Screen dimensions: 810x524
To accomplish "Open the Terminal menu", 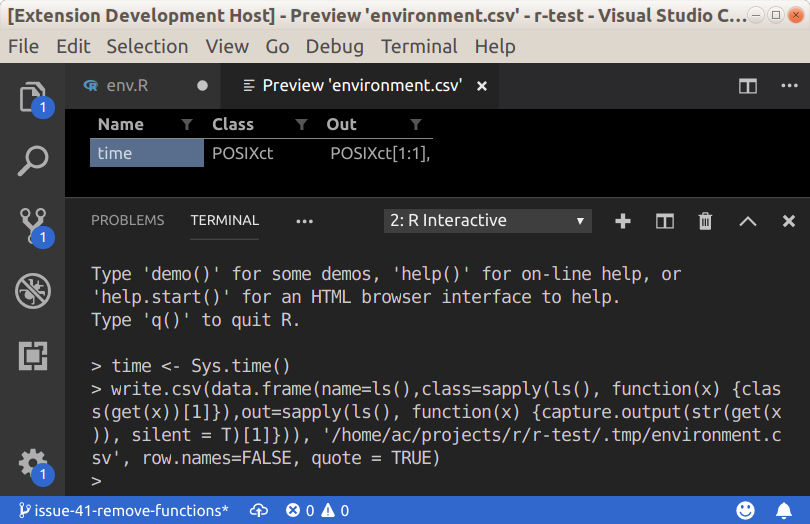I will click(419, 47).
